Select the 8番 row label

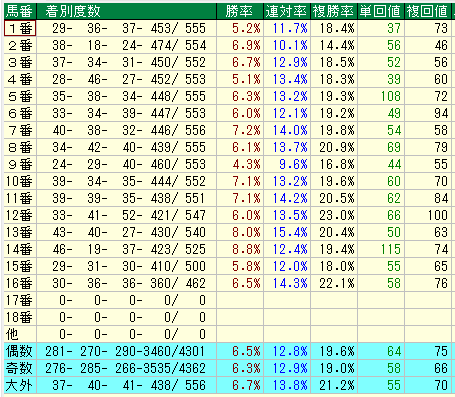pos(20,147)
